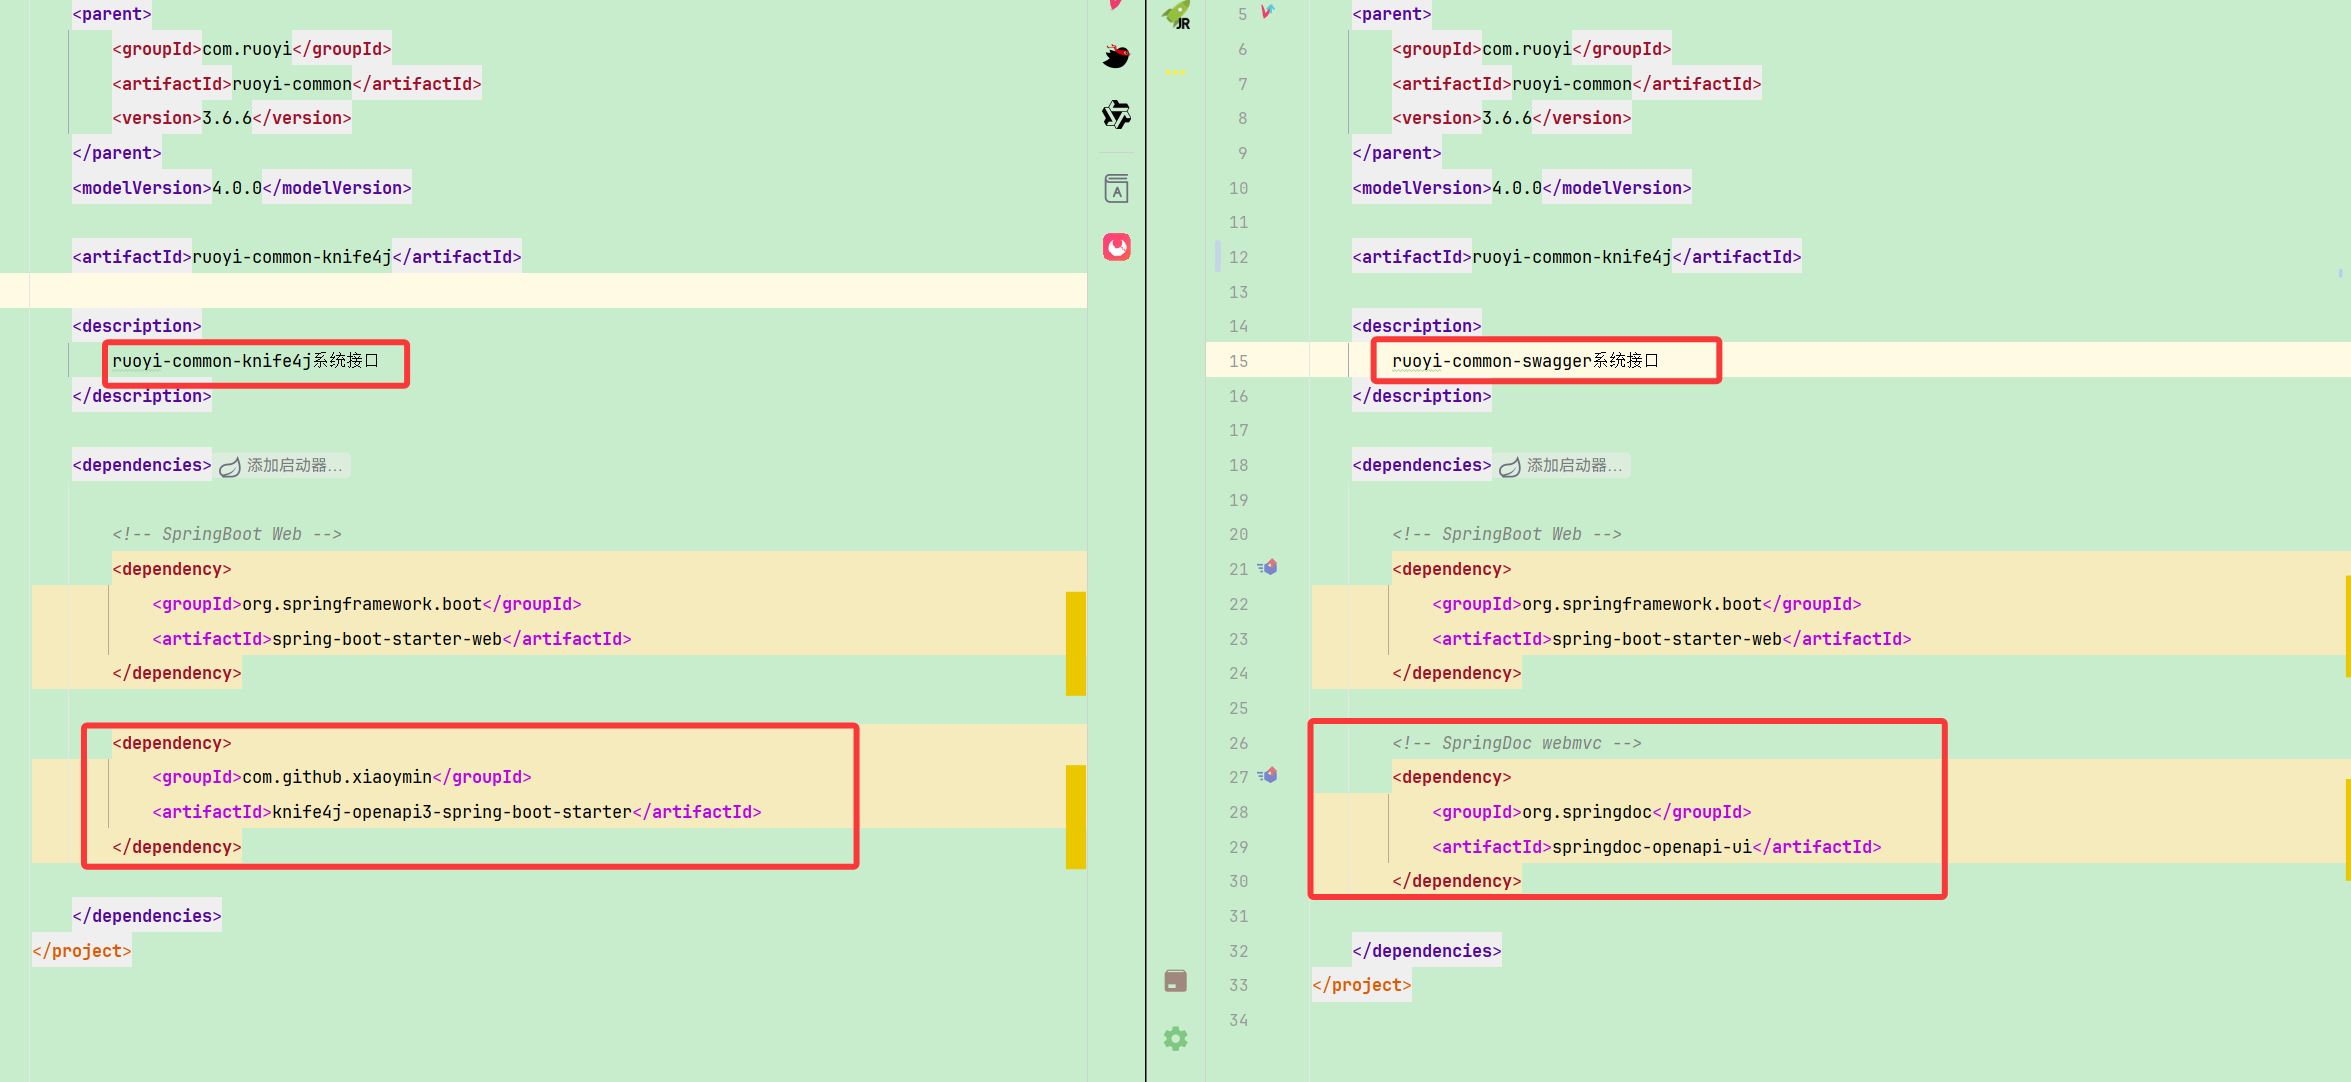This screenshot has height=1082, width=2351.
Task: Click line number 15 in the right pane
Action: [x=1237, y=361]
